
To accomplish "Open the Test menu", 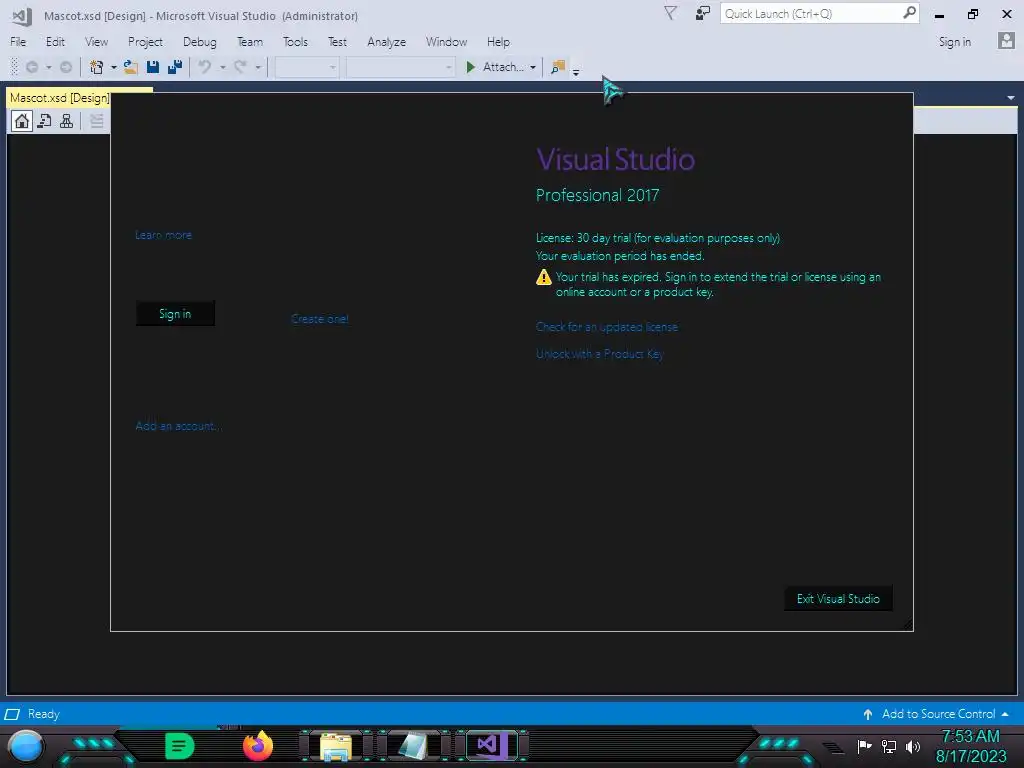I will click(338, 42).
